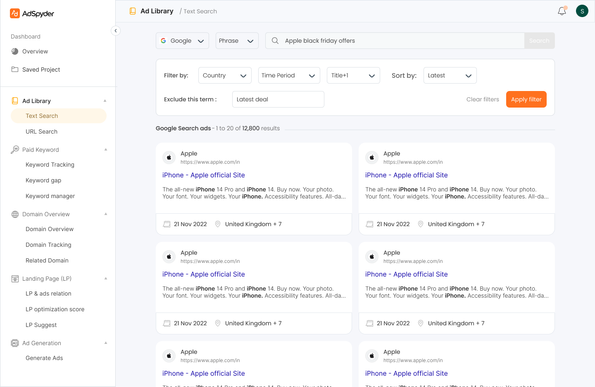This screenshot has height=387, width=595.
Task: Go to URL Search in sidebar
Action: tap(41, 132)
